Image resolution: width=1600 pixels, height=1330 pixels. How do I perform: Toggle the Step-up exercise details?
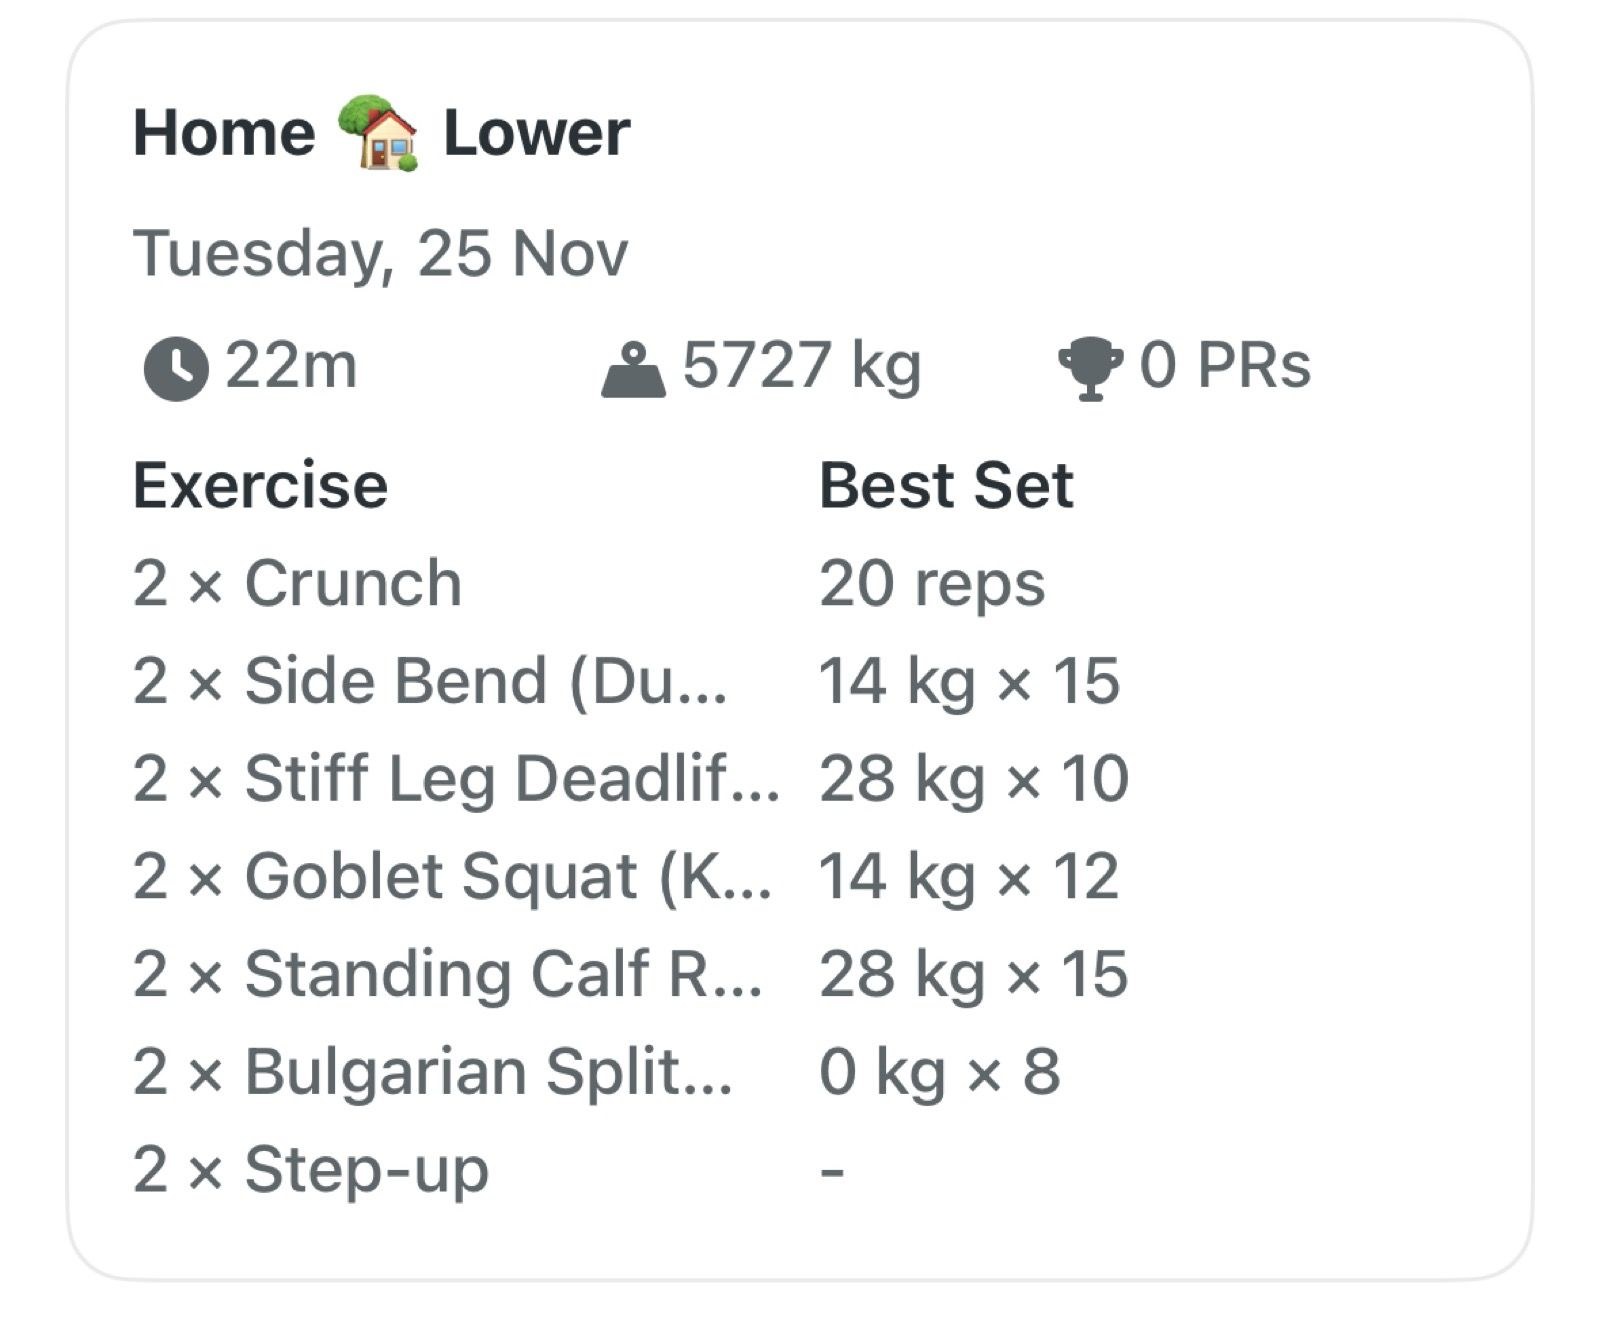[310, 1168]
